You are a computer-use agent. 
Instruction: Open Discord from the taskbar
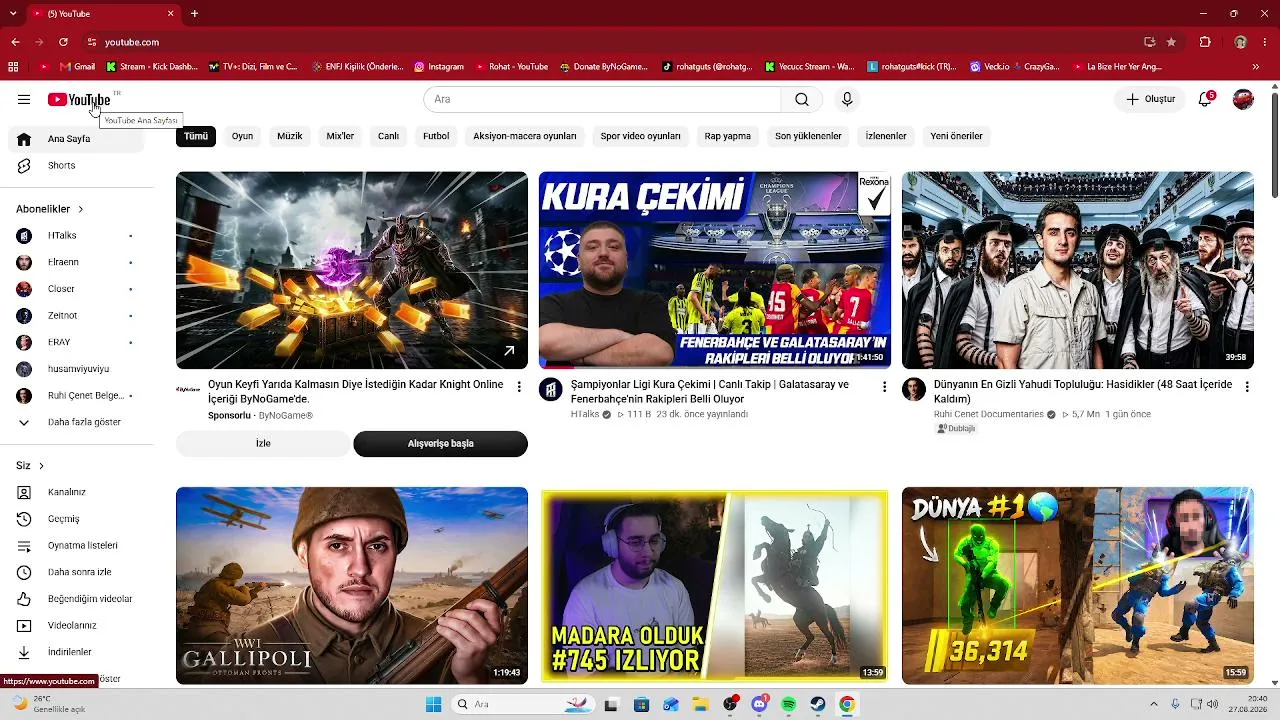point(759,704)
